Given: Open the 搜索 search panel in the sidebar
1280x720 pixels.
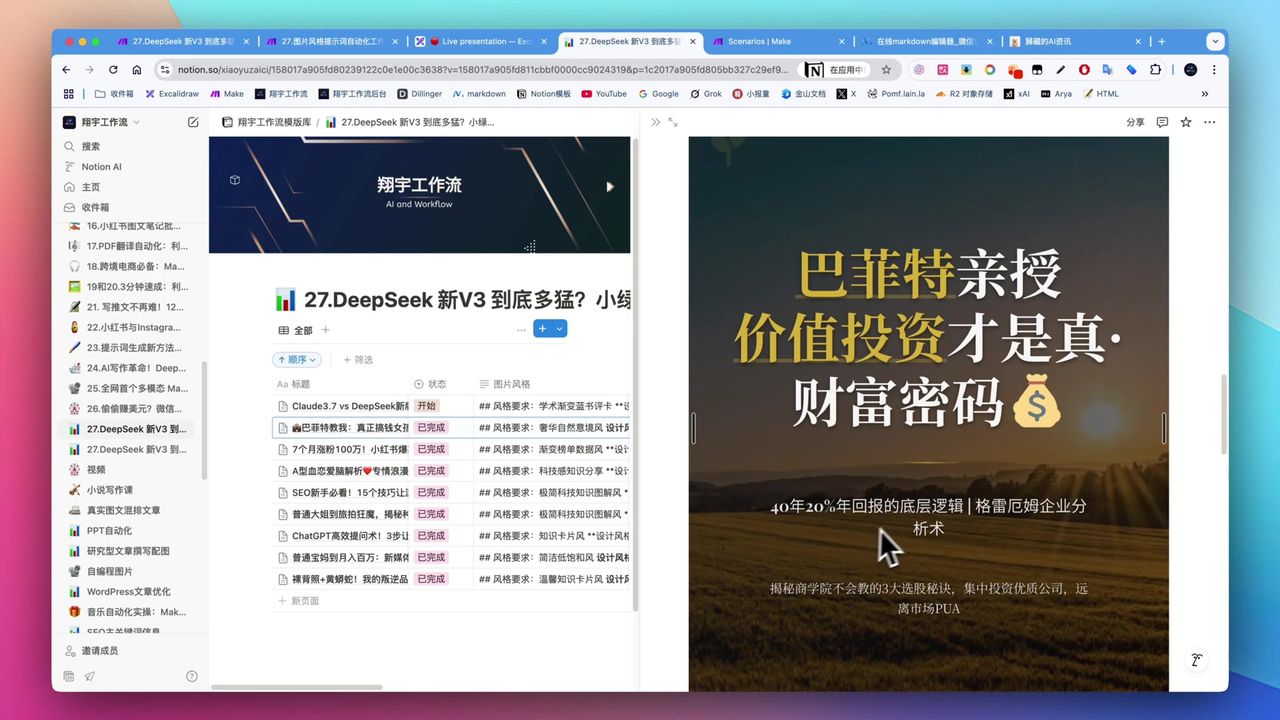Looking at the screenshot, I should [88, 146].
